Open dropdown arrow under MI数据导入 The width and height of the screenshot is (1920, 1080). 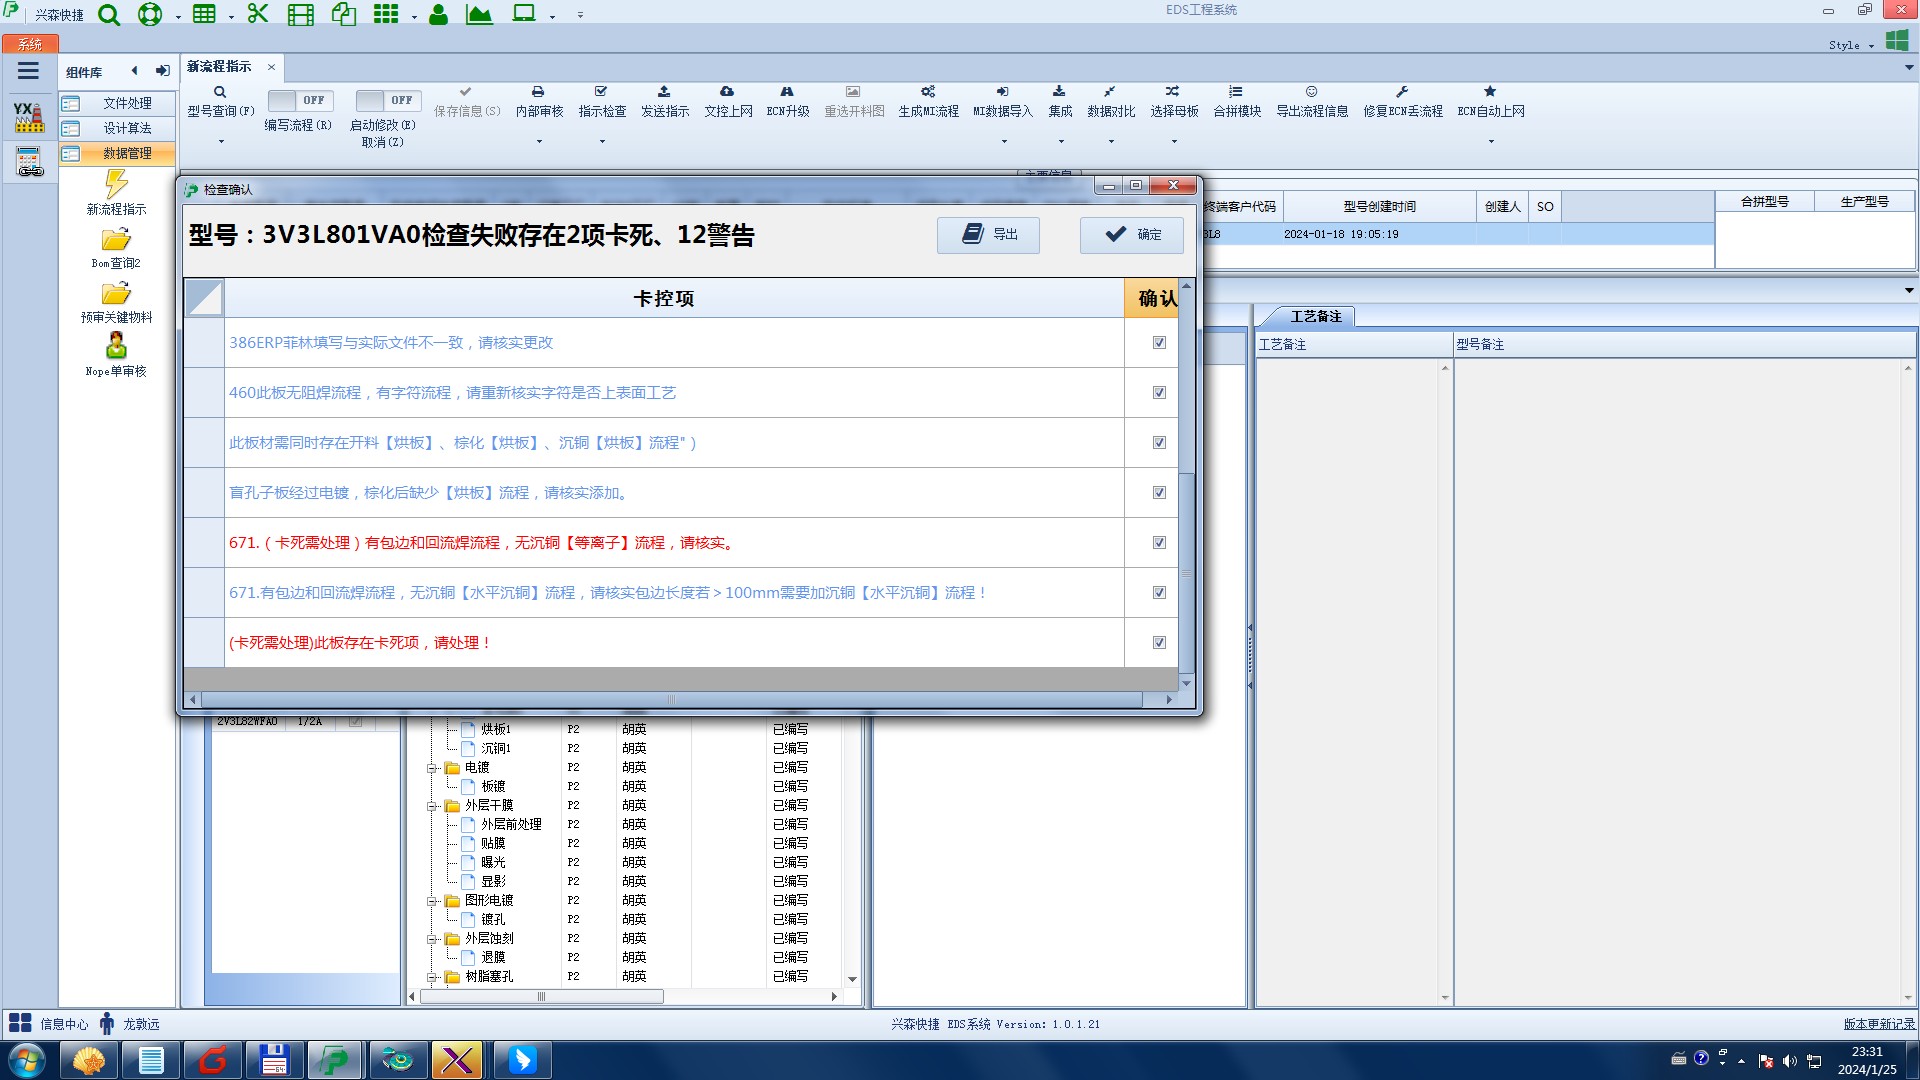pyautogui.click(x=1004, y=142)
